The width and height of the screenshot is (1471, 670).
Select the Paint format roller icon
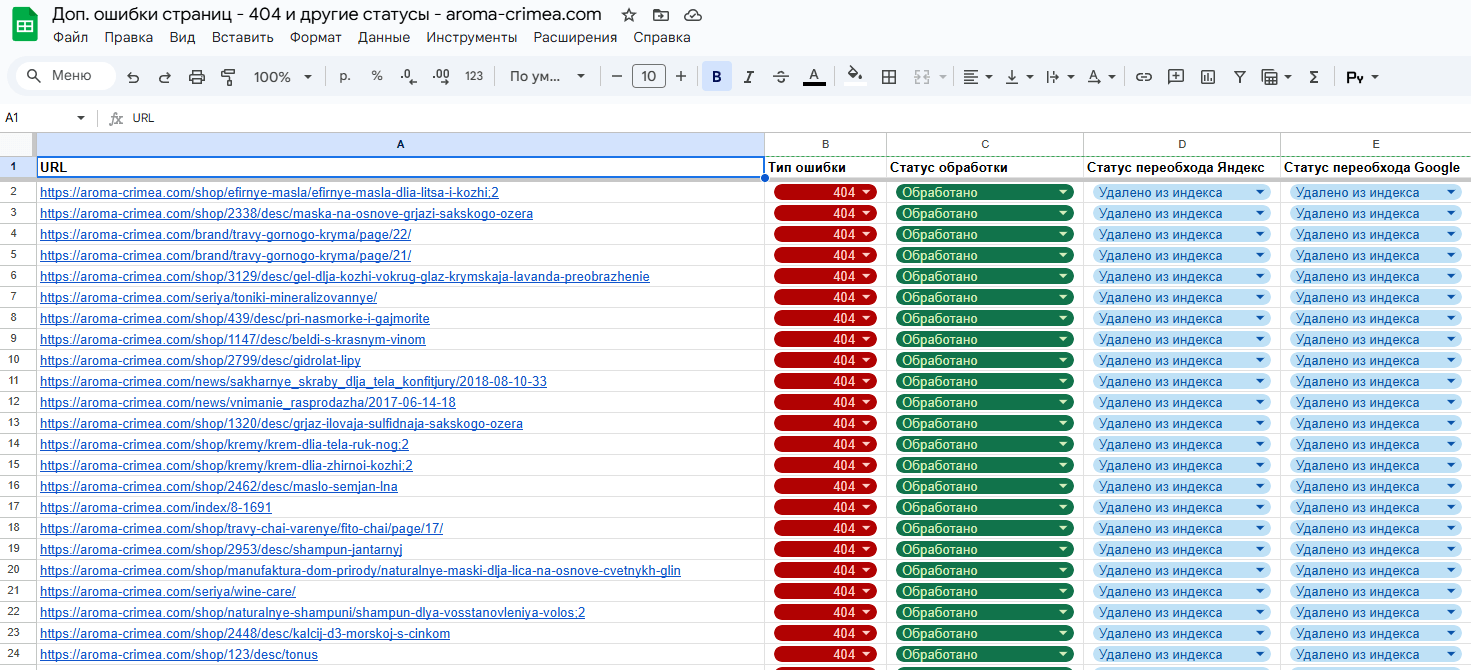point(228,77)
